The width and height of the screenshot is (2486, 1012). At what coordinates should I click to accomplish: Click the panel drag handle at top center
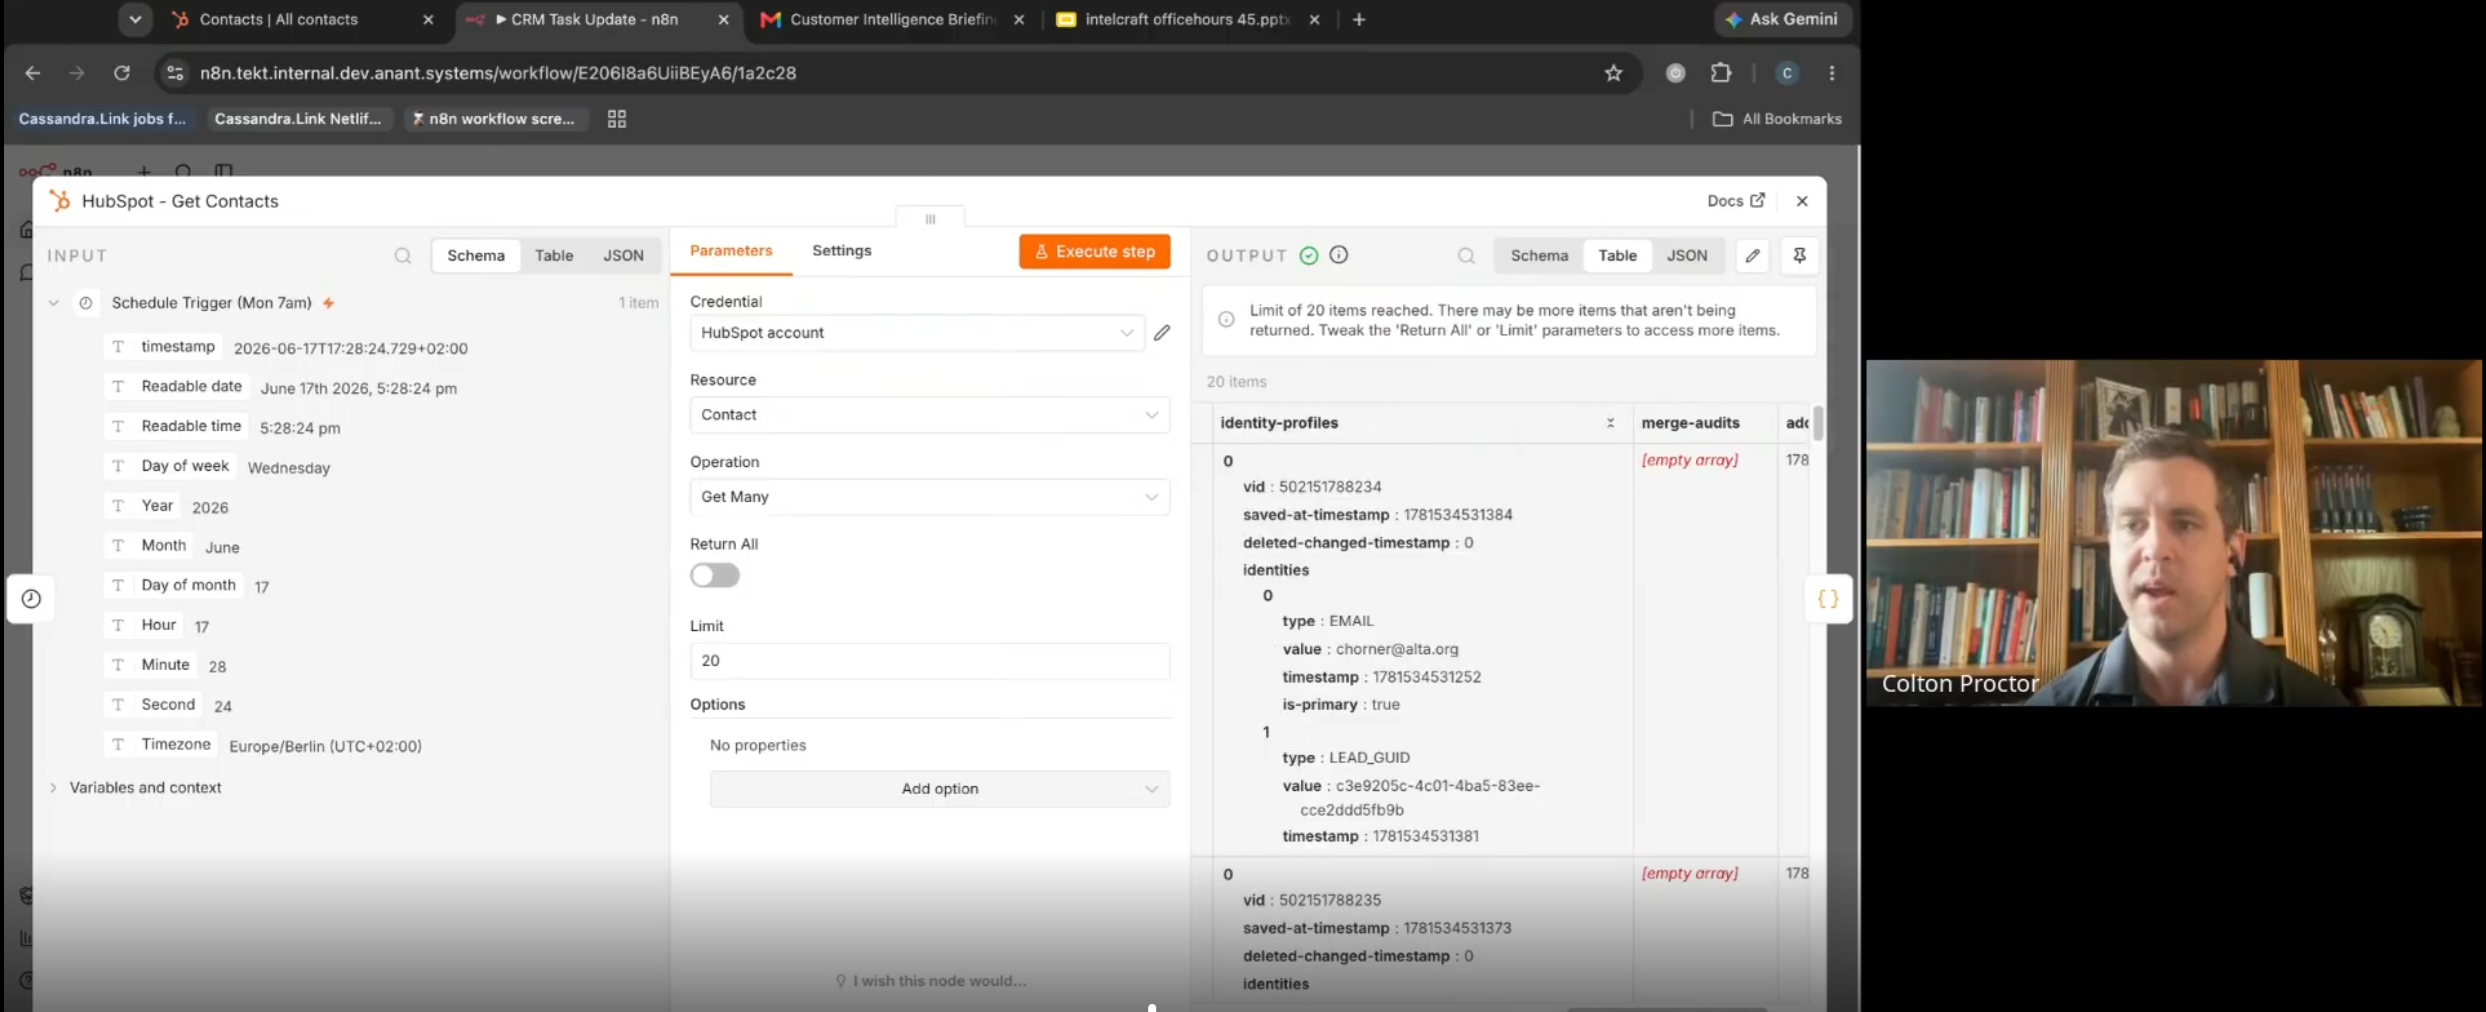[x=930, y=219]
